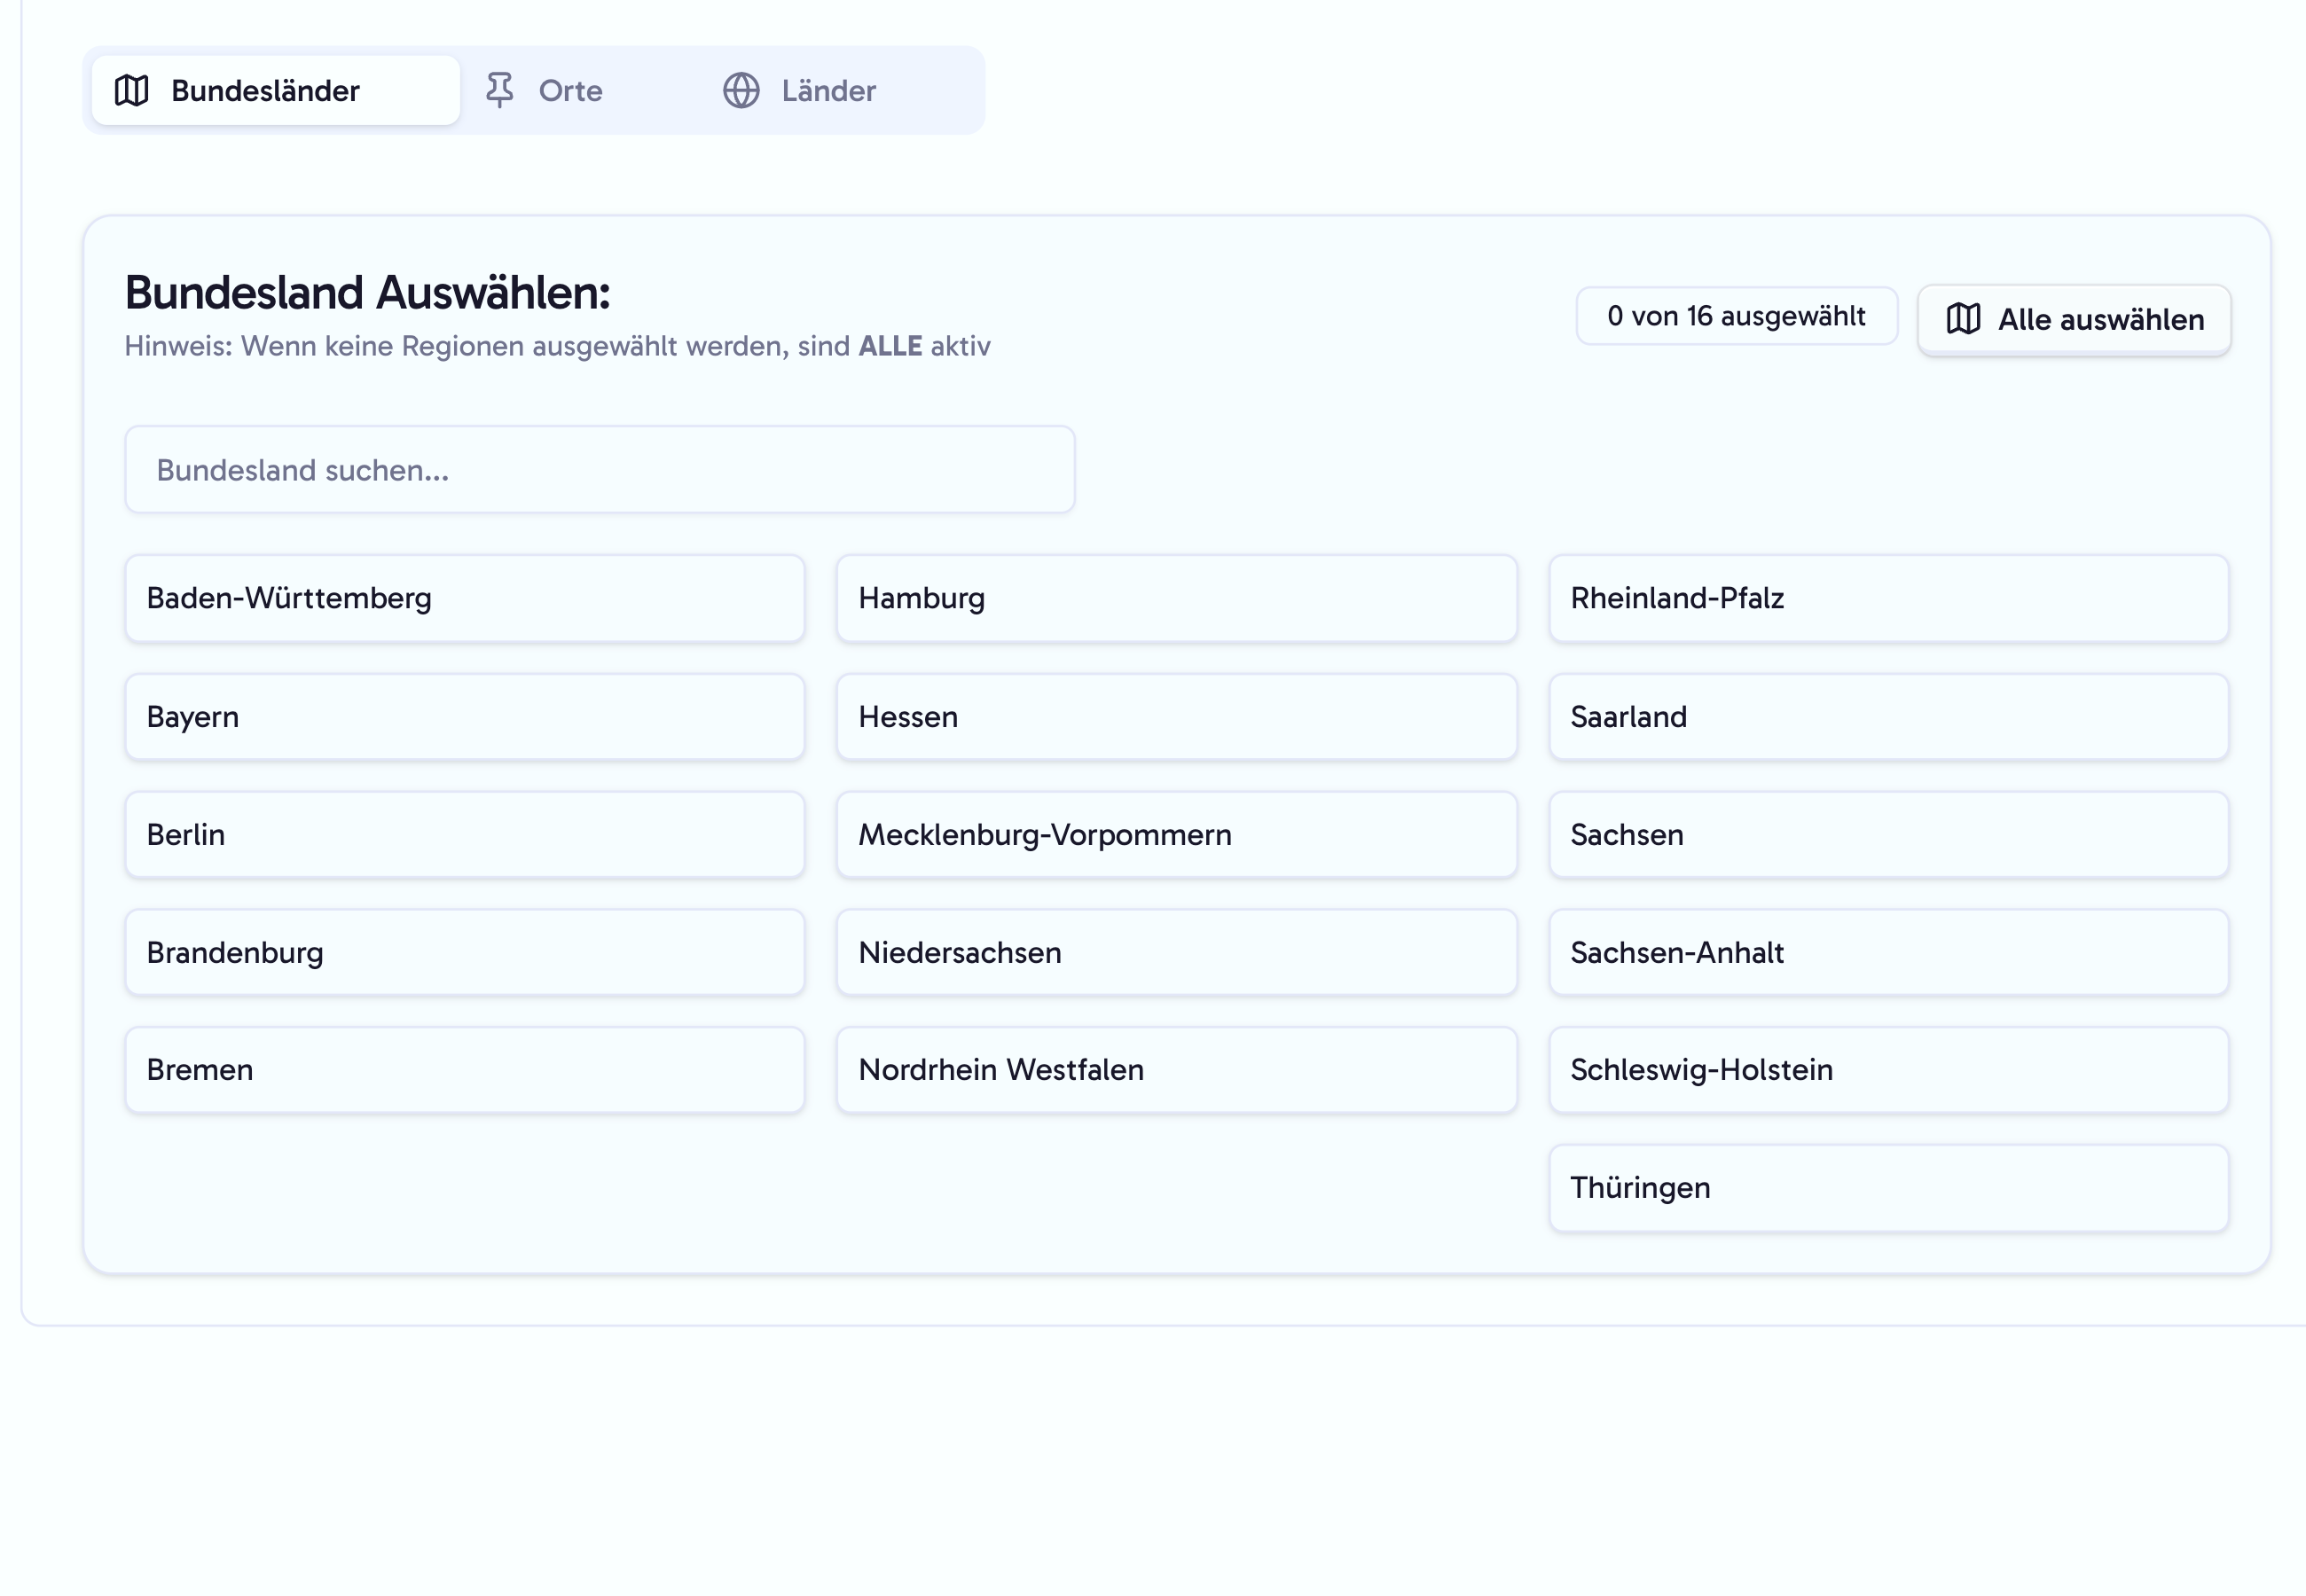
Task: Click the 0 von 16 ausgewählt counter
Action: click(x=1737, y=316)
